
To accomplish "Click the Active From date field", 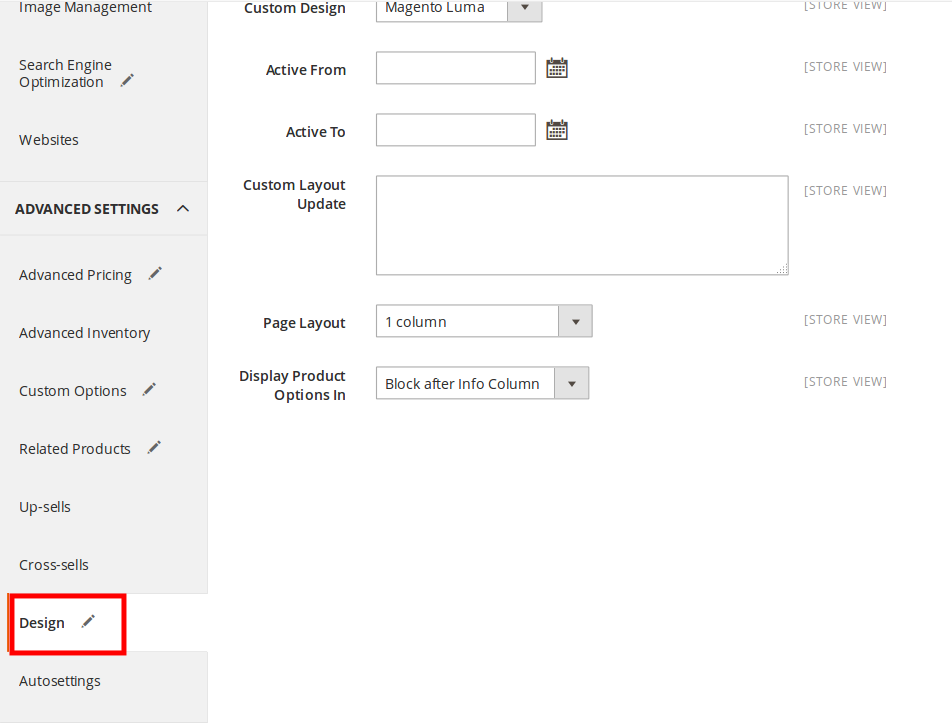I will click(455, 68).
